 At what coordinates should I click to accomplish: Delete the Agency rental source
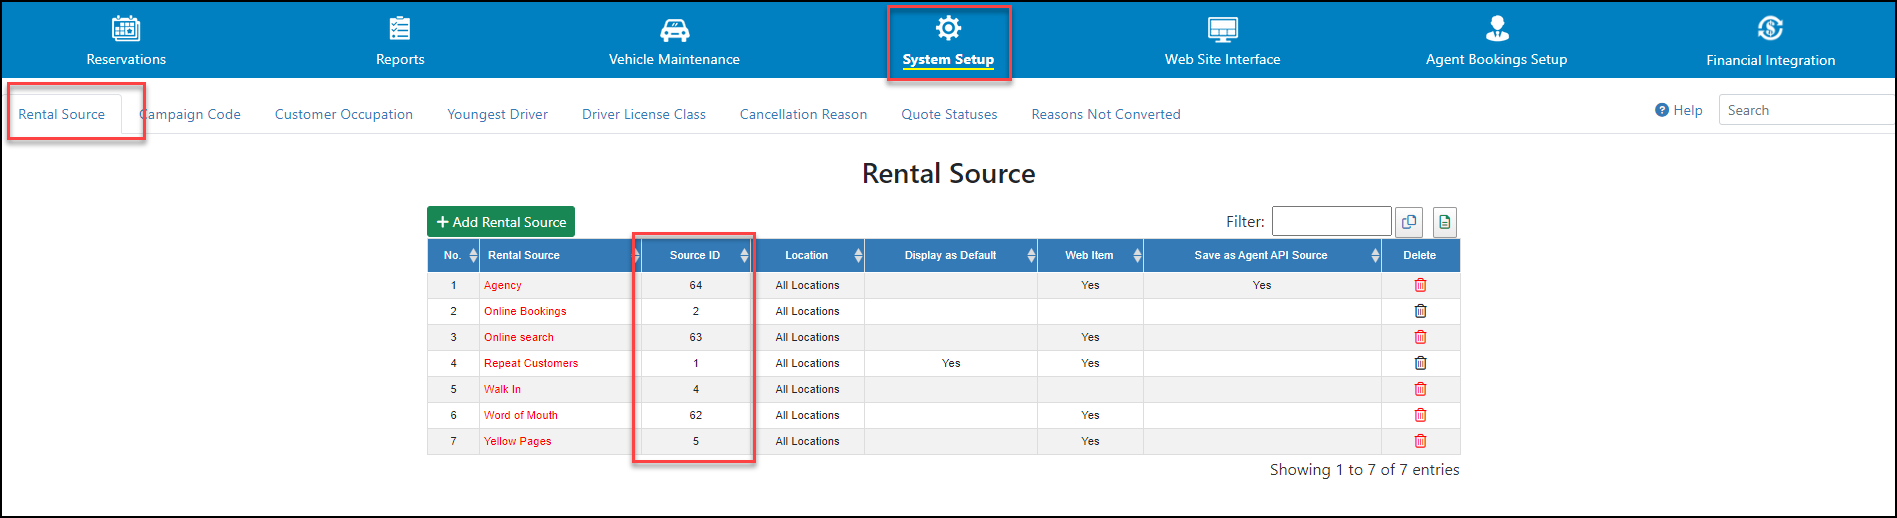(x=1420, y=285)
